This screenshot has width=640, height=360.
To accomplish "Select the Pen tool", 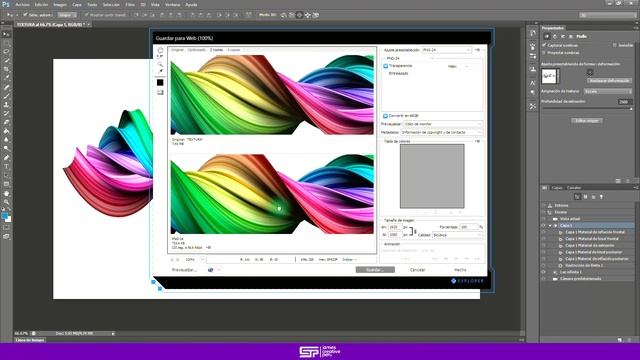I will pyautogui.click(x=6, y=158).
